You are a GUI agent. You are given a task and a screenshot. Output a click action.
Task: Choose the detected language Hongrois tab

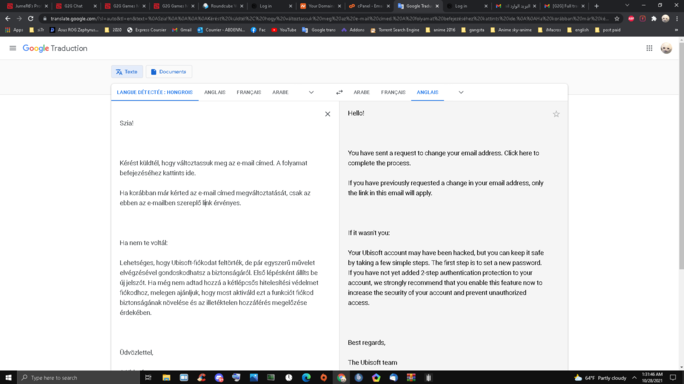click(x=154, y=92)
